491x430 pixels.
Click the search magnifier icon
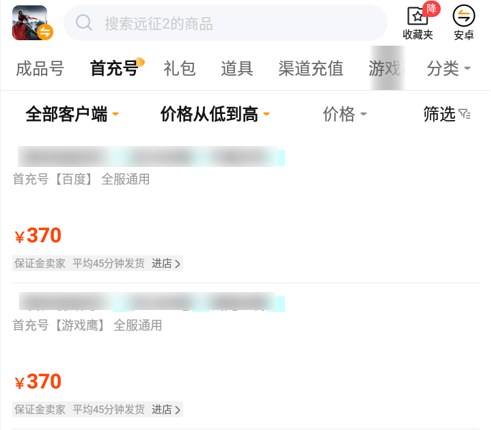click(84, 23)
